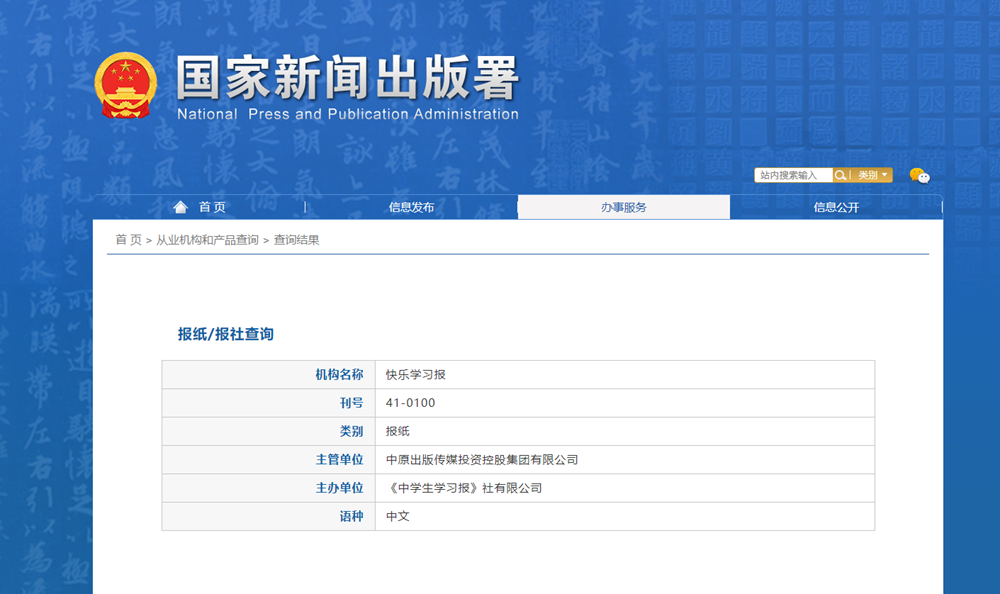Select the highlighted 办事服务 tab
1000x594 pixels.
point(623,207)
